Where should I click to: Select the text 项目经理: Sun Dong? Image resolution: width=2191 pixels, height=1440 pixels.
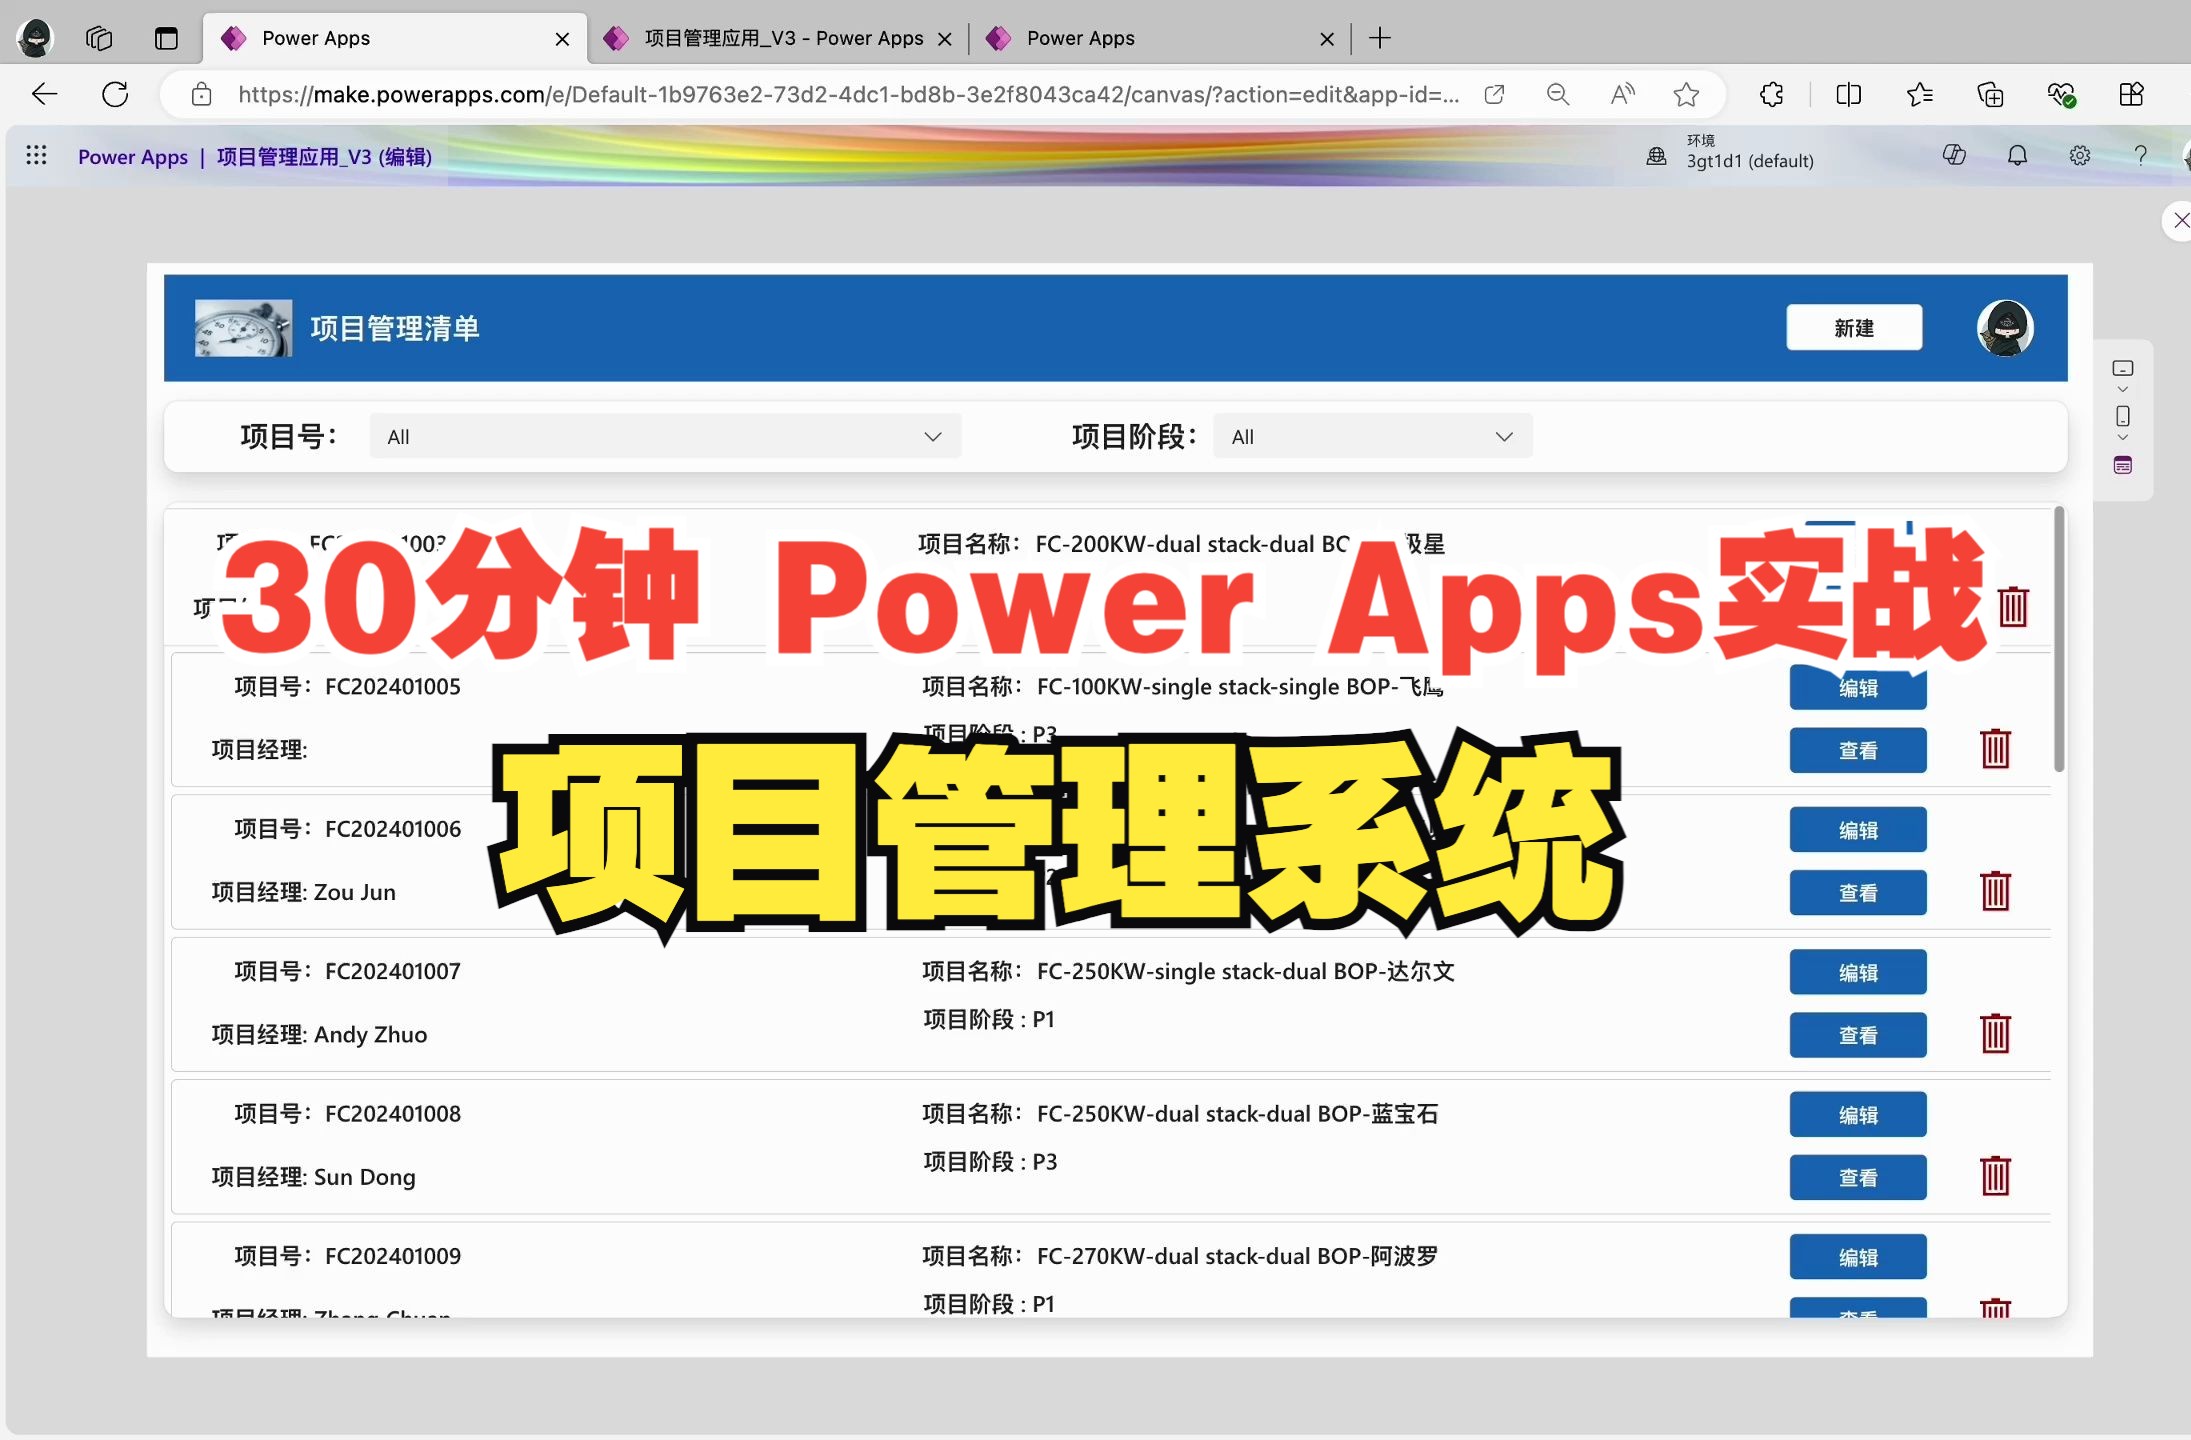click(313, 1177)
